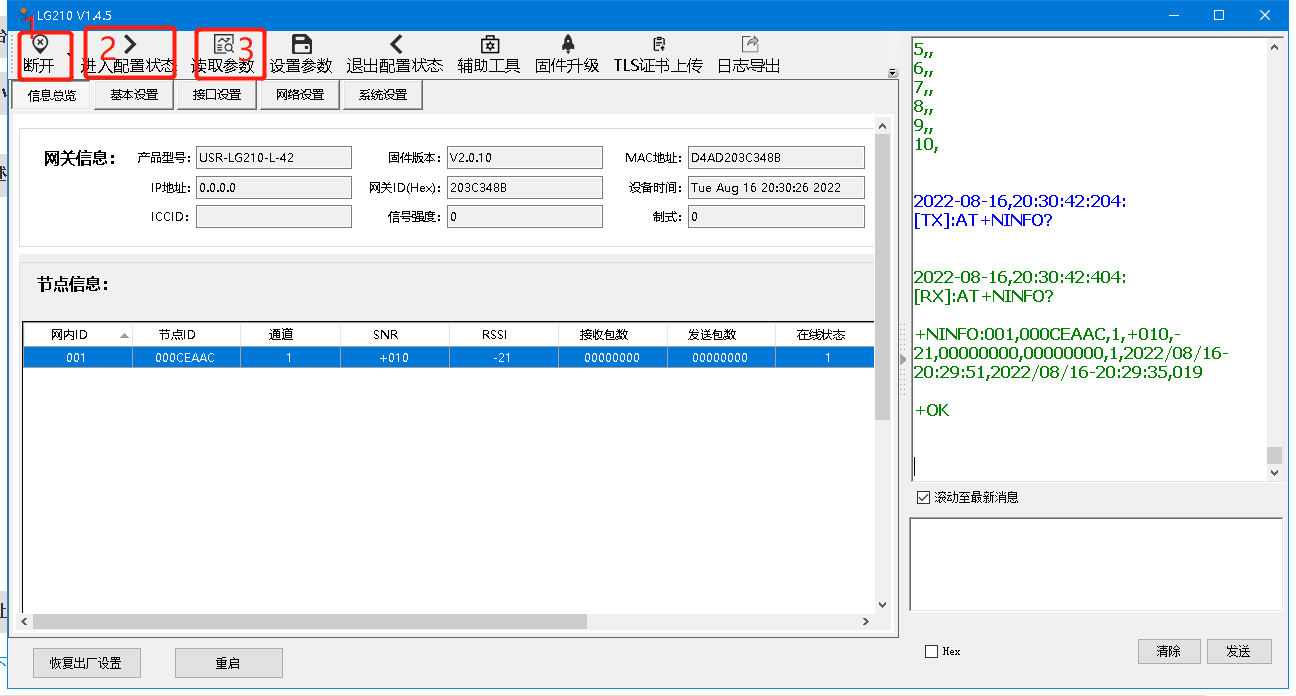This screenshot has height=696, width=1296.
Task: Click the 固件升级 rocket icon
Action: (x=567, y=44)
